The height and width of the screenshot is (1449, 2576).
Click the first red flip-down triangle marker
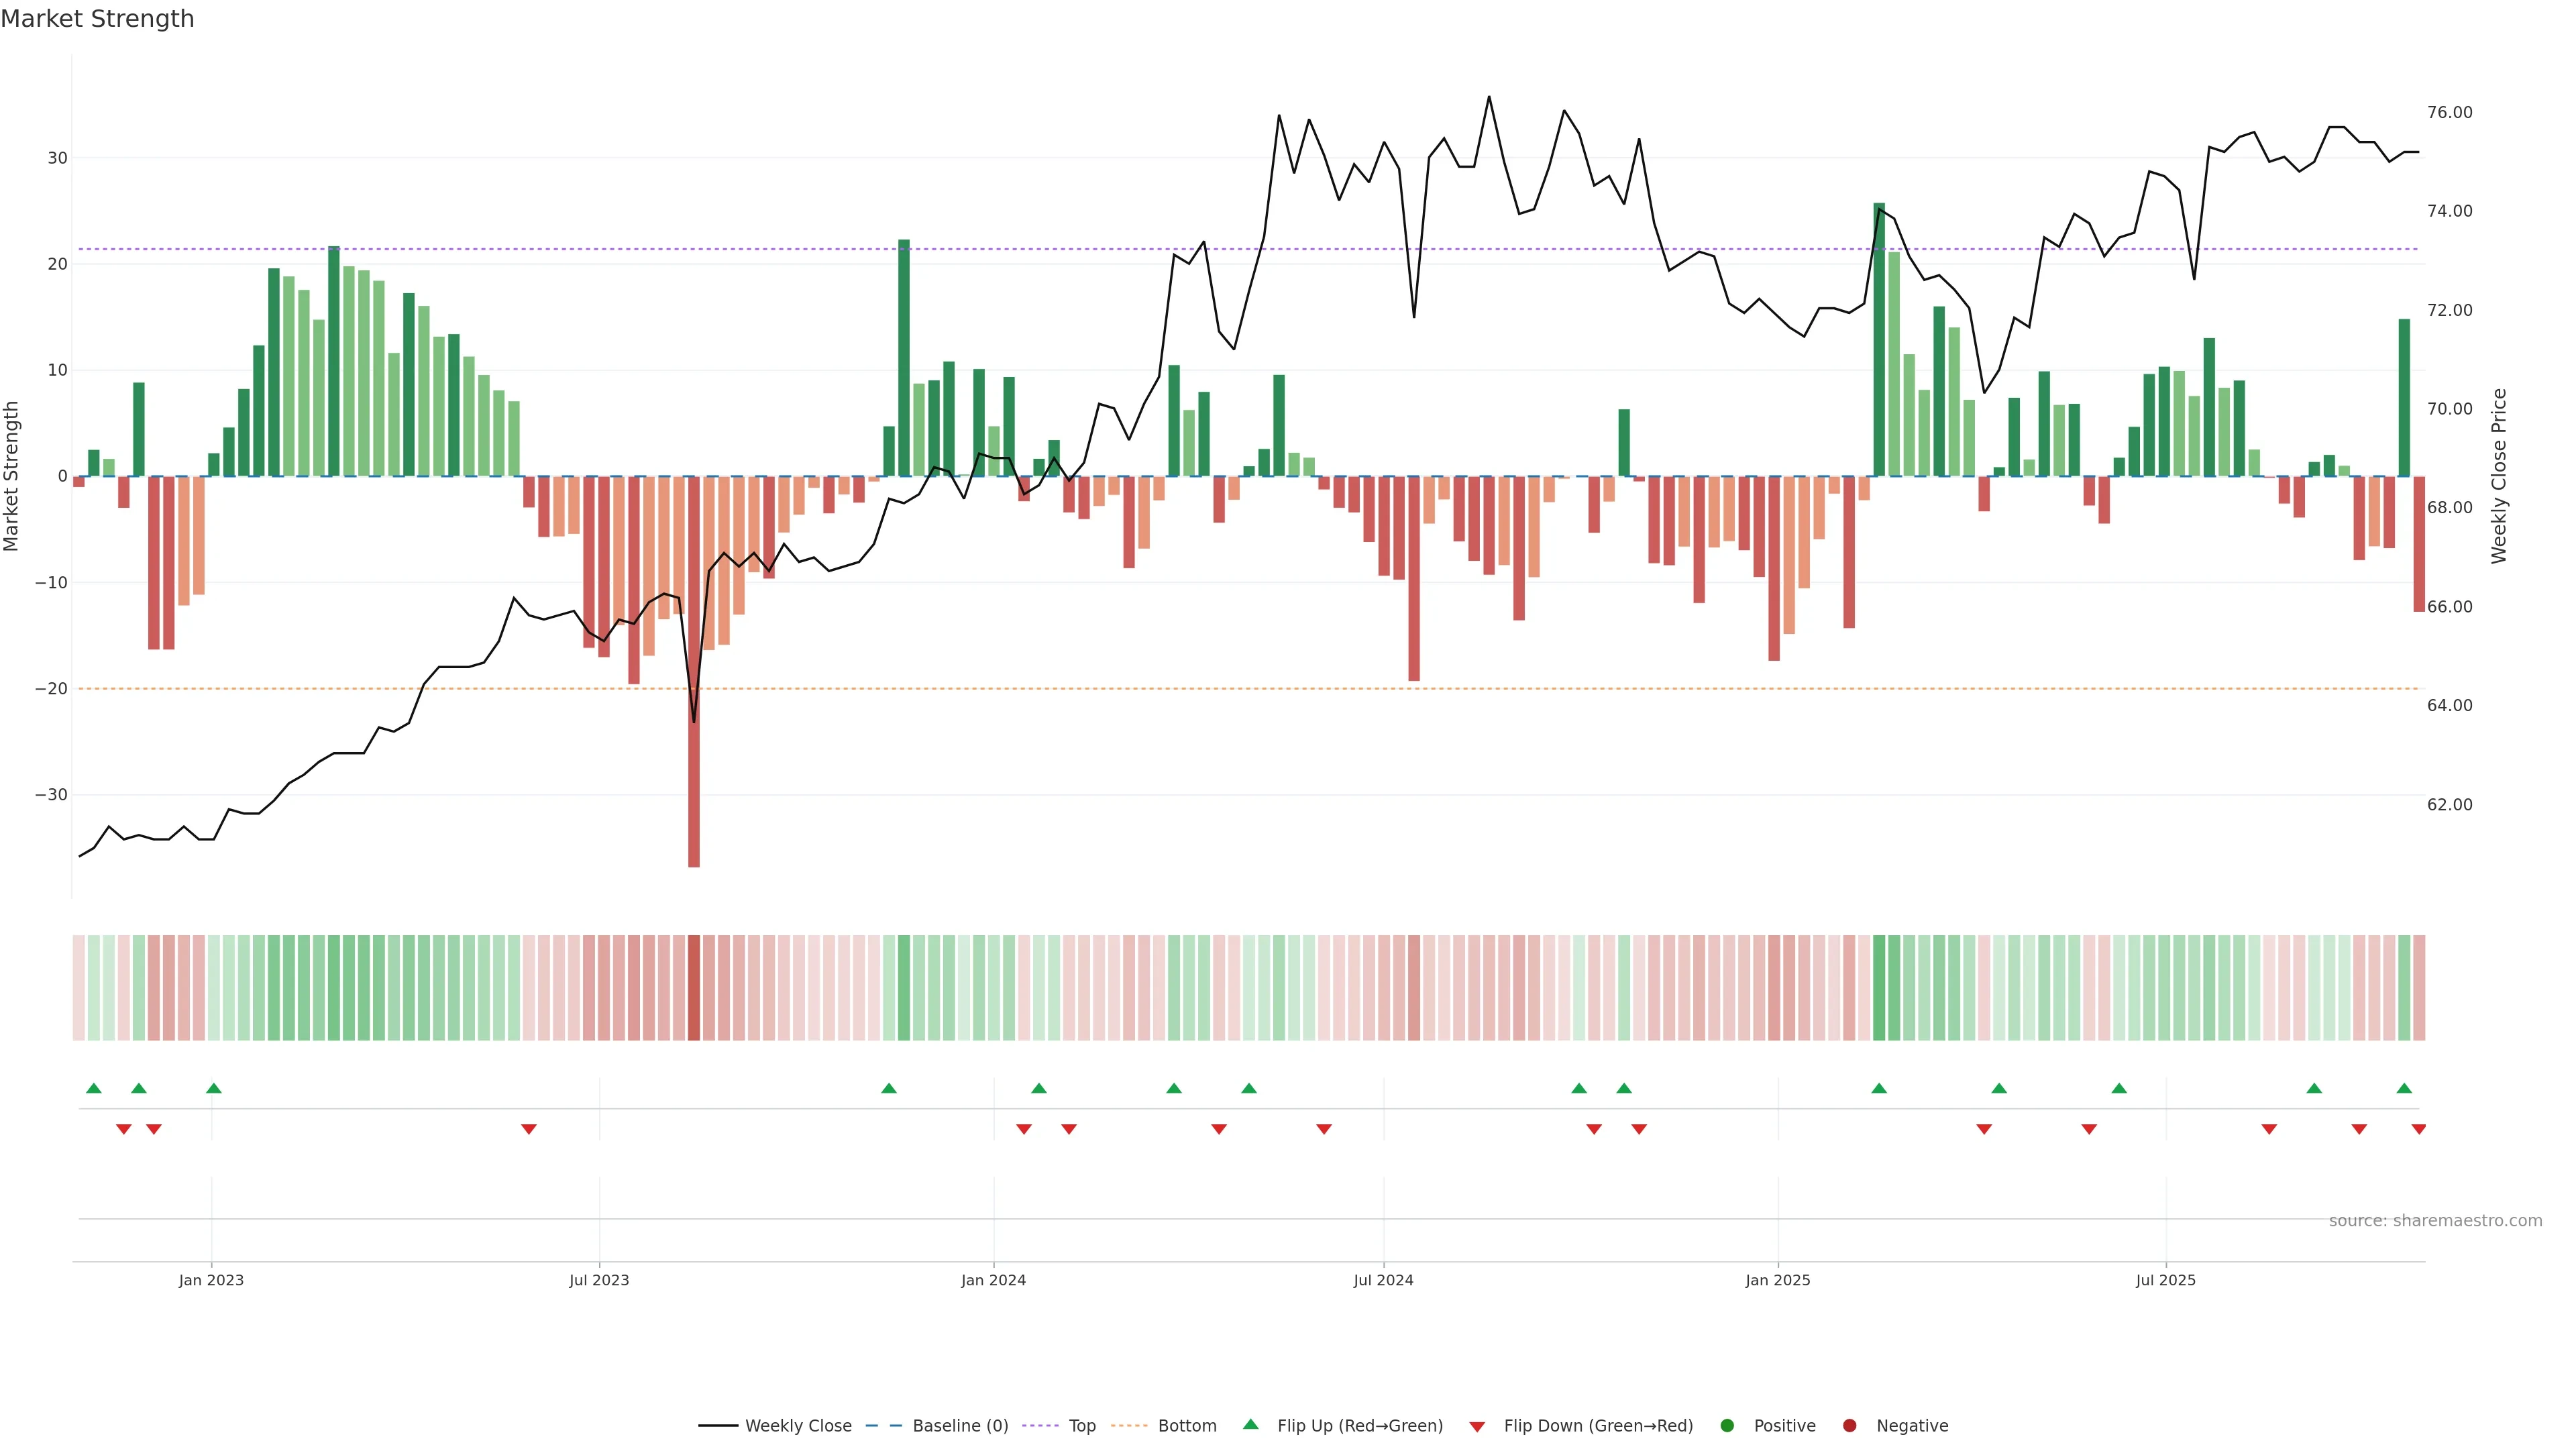point(124,1129)
